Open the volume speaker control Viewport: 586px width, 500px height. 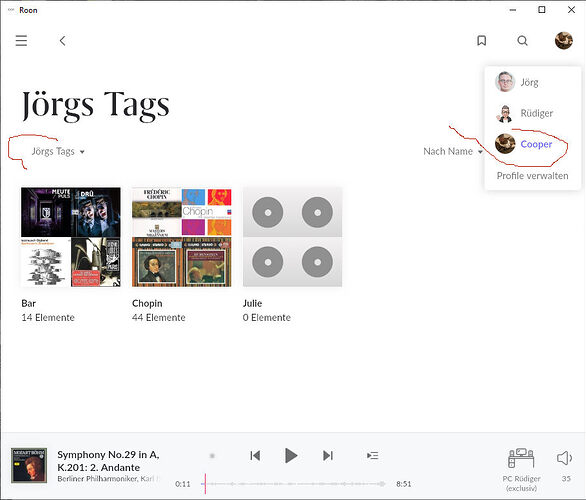pyautogui.click(x=564, y=458)
